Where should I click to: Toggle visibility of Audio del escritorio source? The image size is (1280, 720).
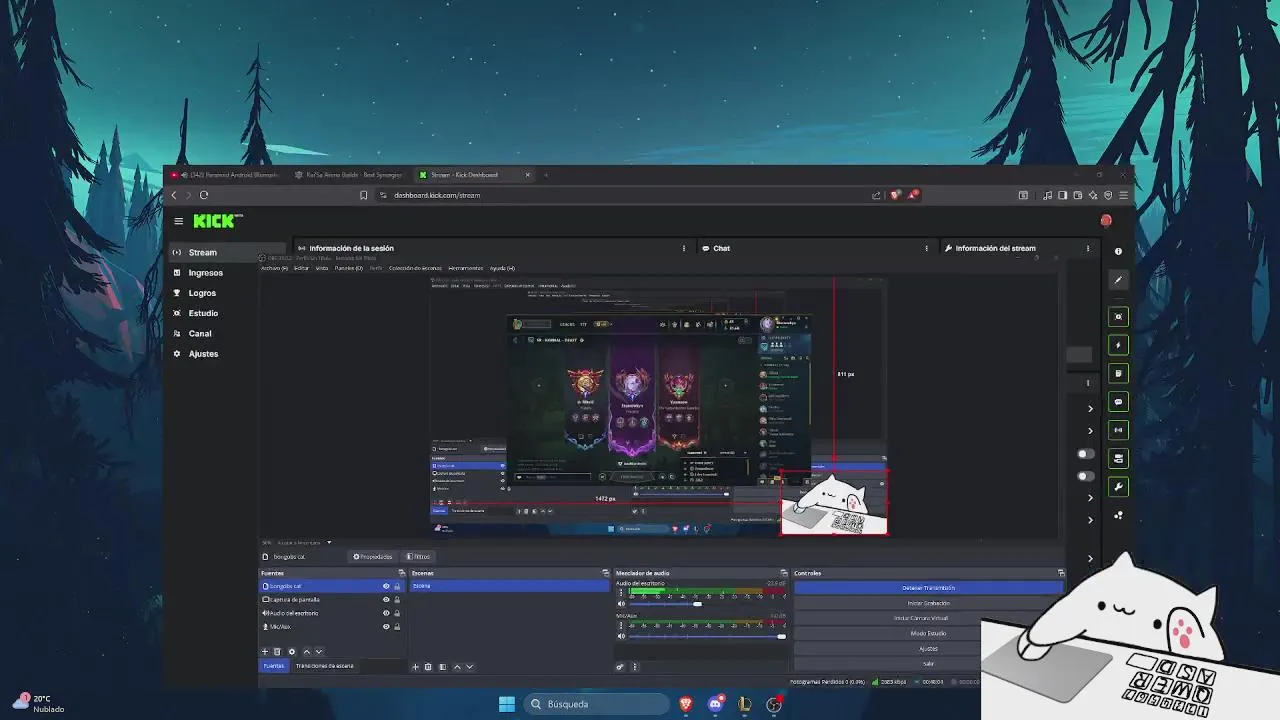click(386, 613)
